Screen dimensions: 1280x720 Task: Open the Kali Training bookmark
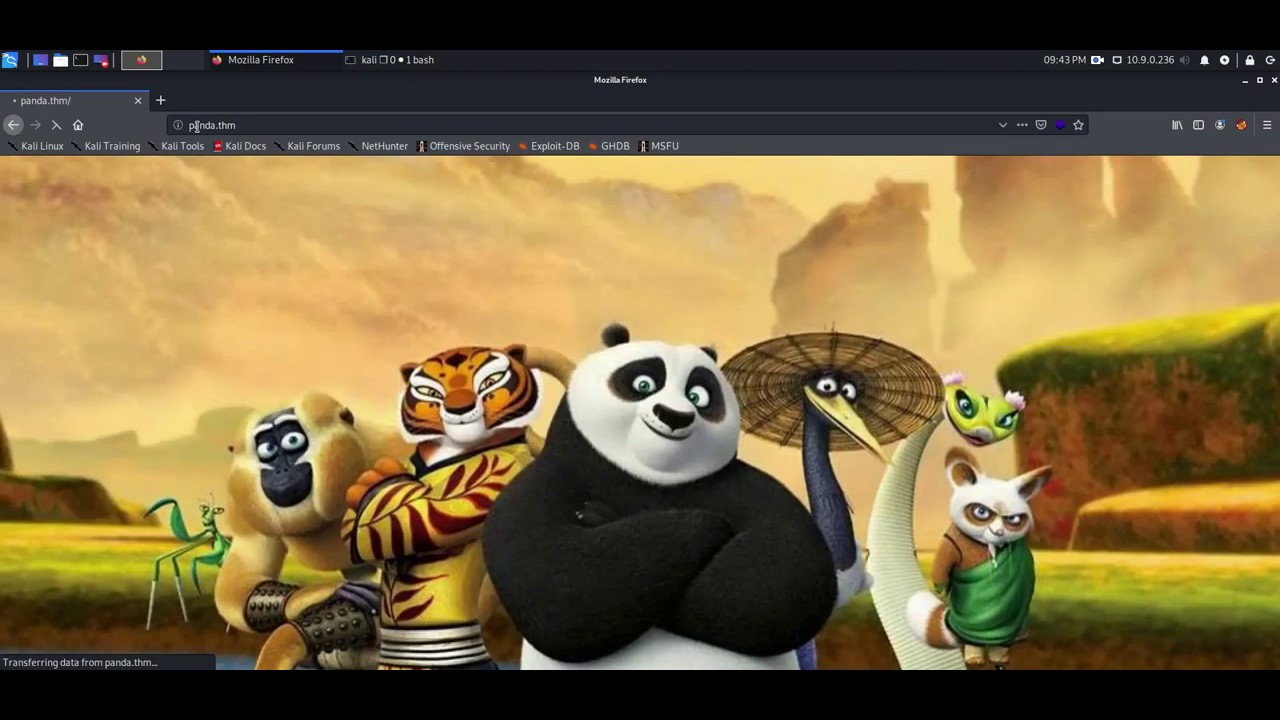pyautogui.click(x=106, y=146)
